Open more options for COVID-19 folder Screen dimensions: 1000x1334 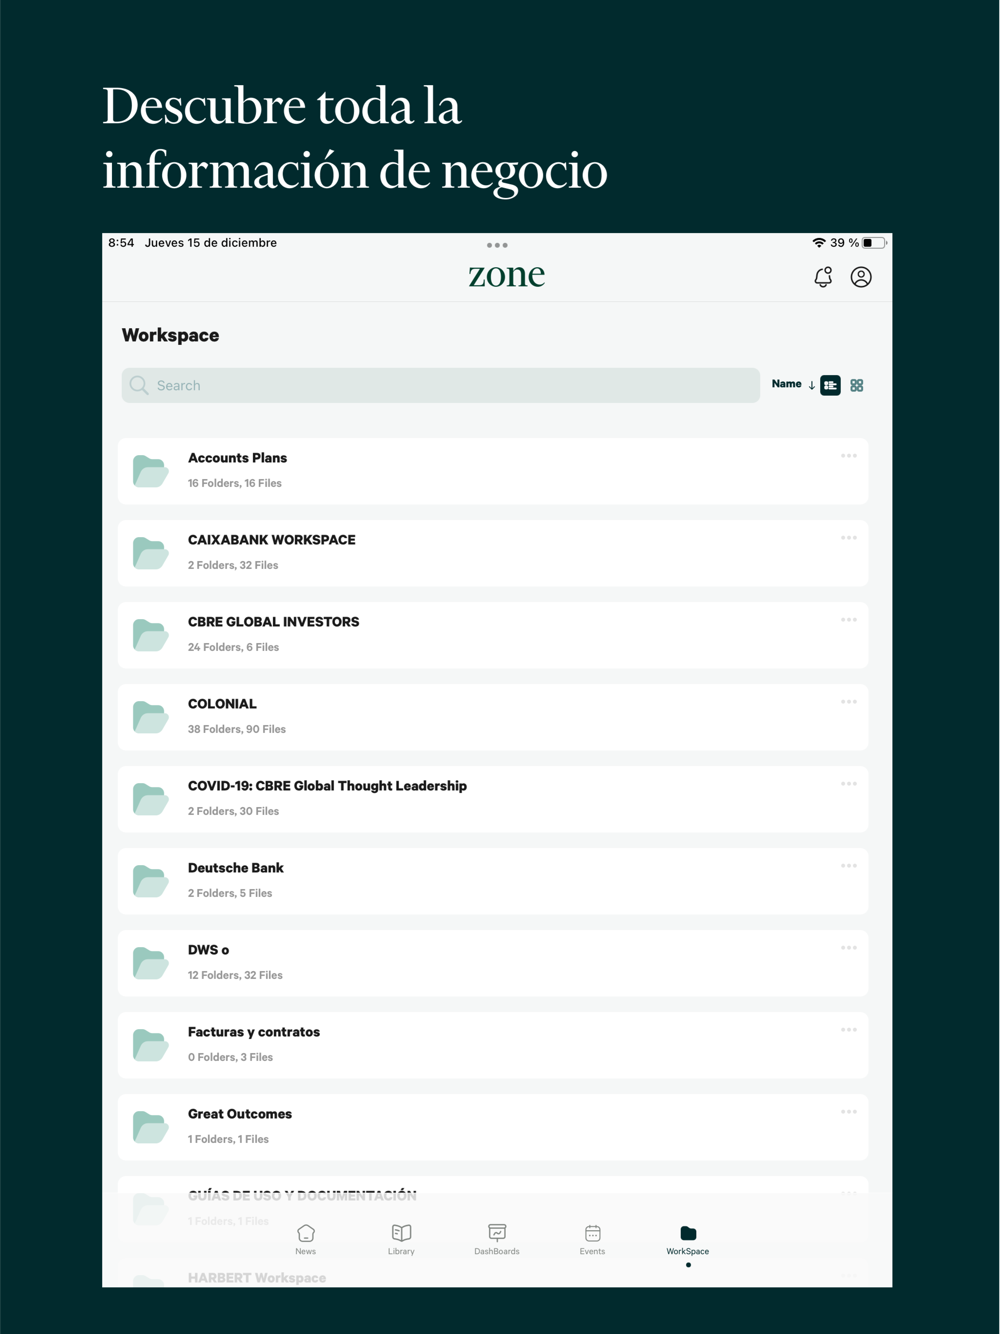pos(849,784)
